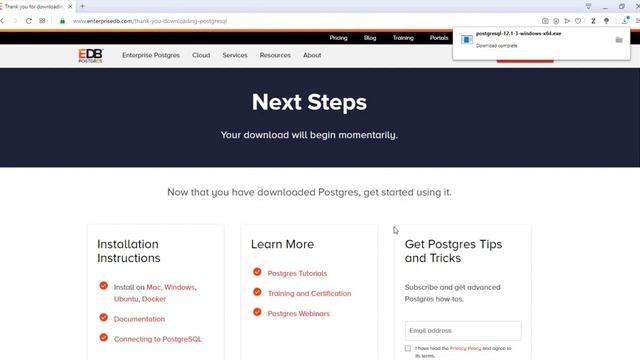This screenshot has height=360, width=640.
Task: Click the browser back arrow
Action: point(2,21)
